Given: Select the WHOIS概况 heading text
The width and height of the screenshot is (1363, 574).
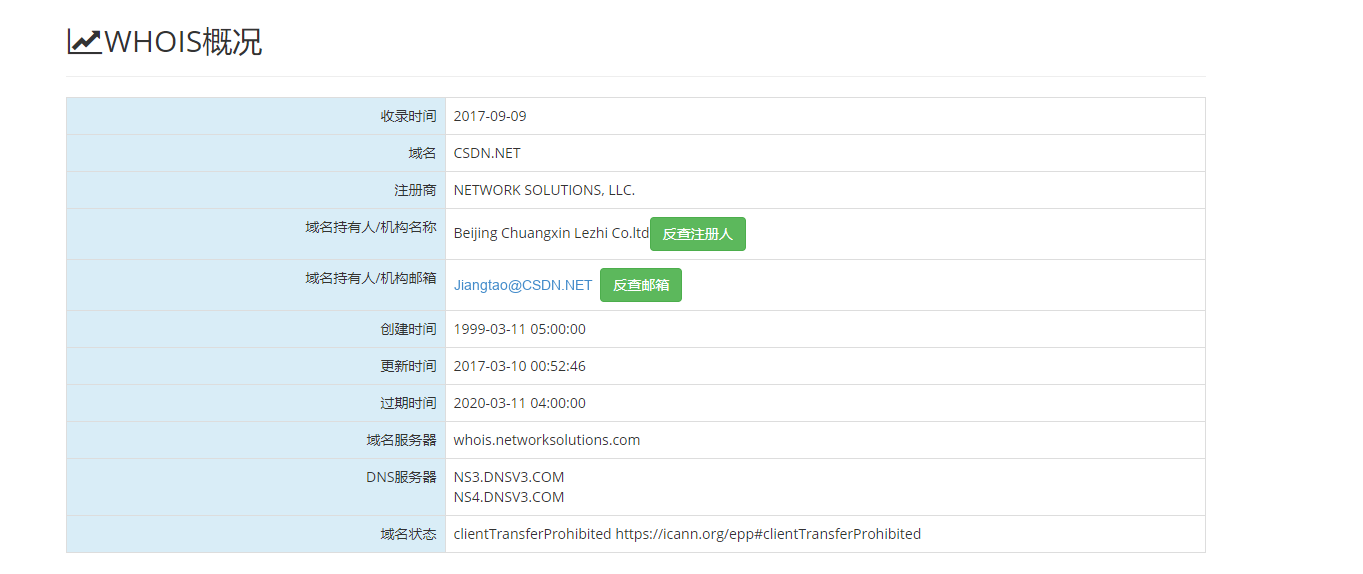Looking at the screenshot, I should tap(183, 41).
